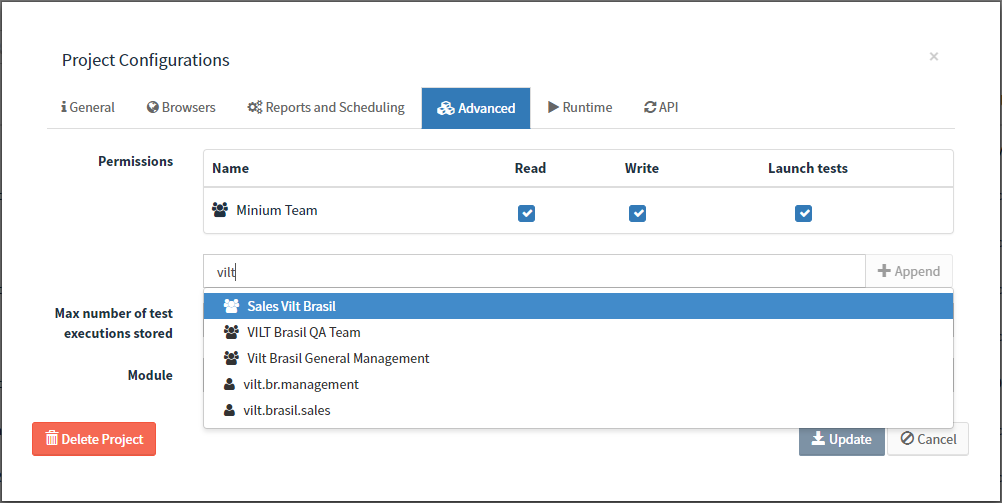Click the download icon on Update
This screenshot has width=1002, height=503.
point(818,438)
